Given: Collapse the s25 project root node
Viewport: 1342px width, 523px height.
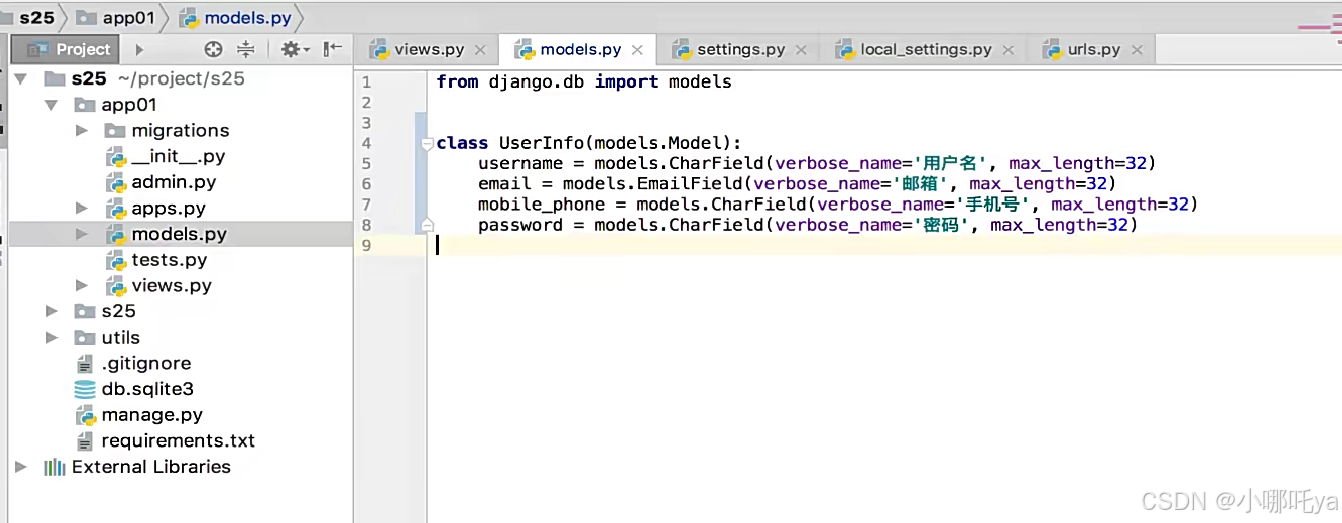Looking at the screenshot, I should click(x=21, y=79).
